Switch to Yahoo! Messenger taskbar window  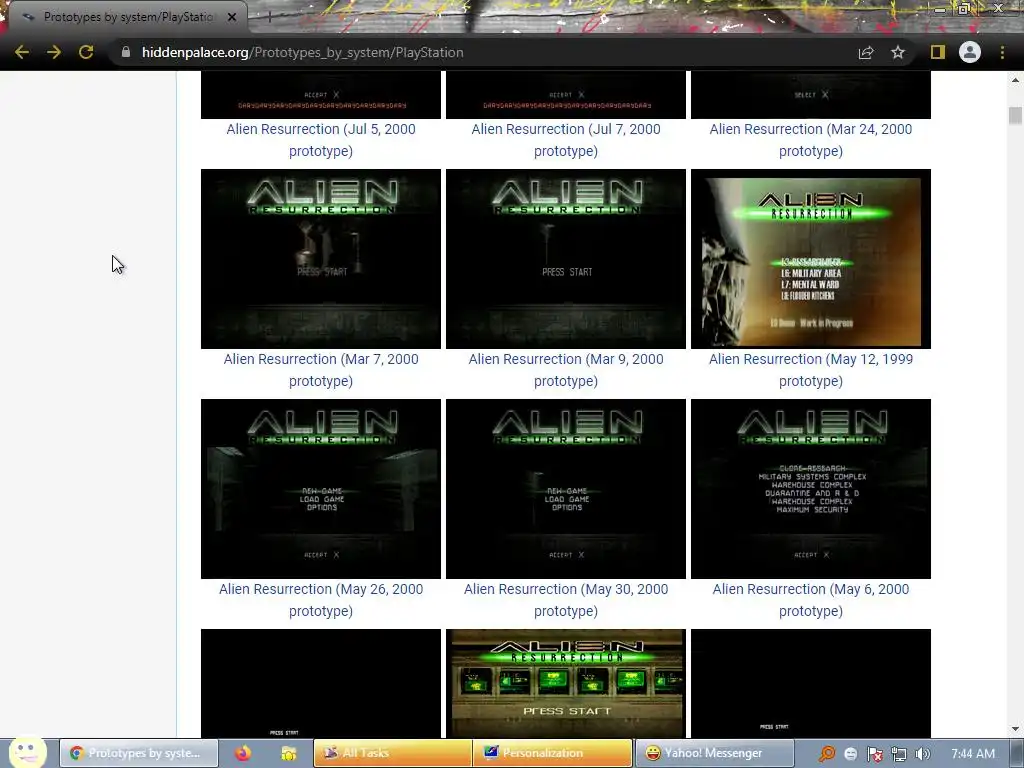click(x=714, y=753)
